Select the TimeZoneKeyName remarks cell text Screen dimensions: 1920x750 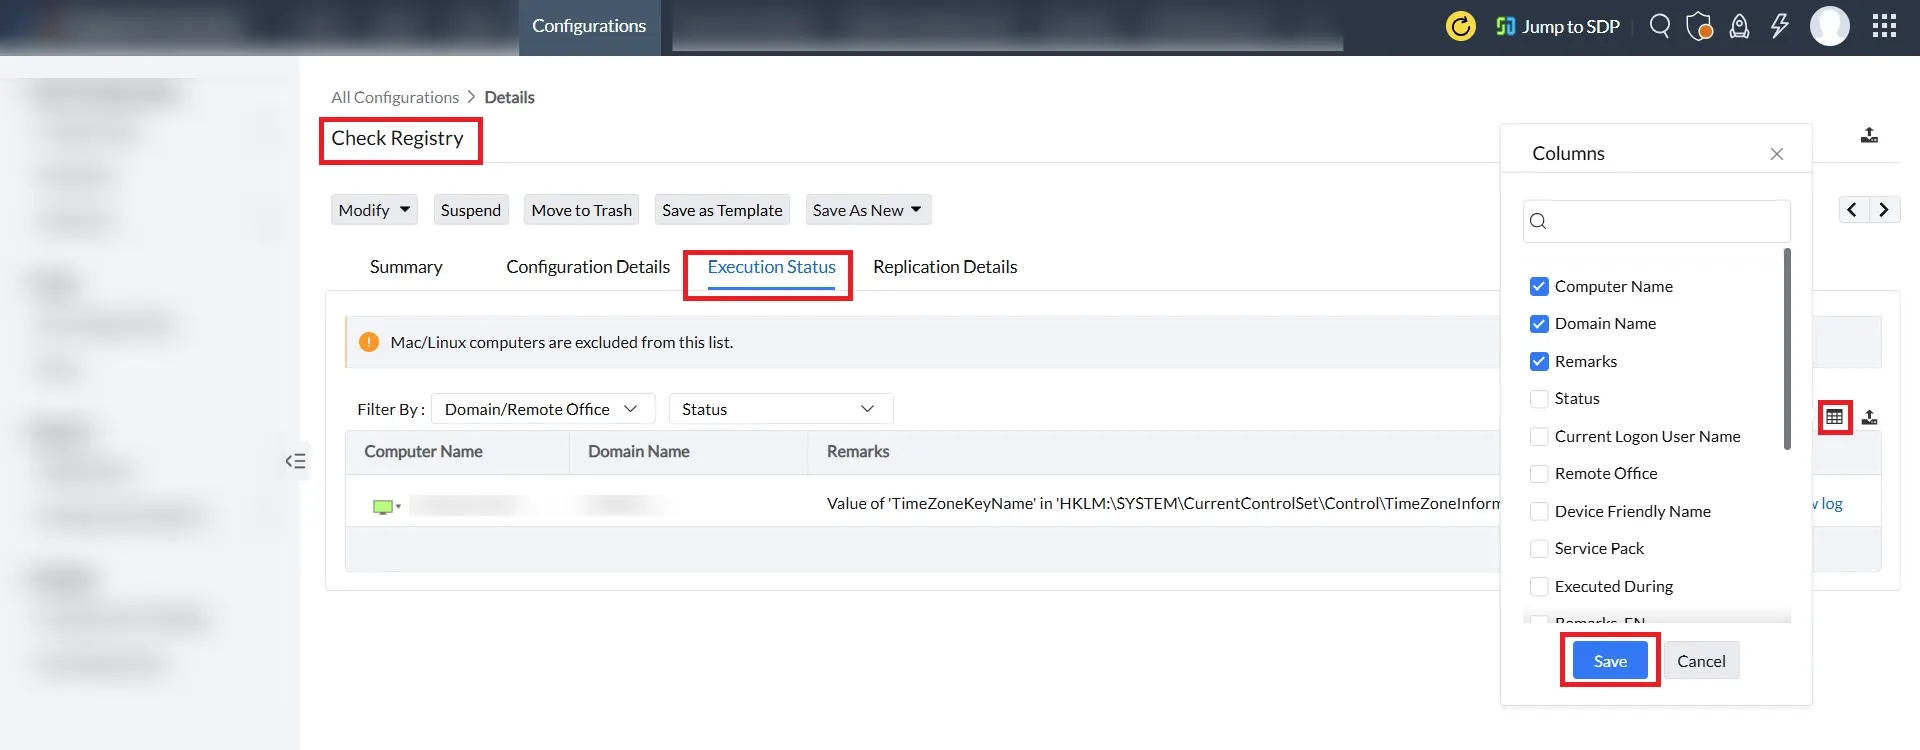click(1163, 504)
